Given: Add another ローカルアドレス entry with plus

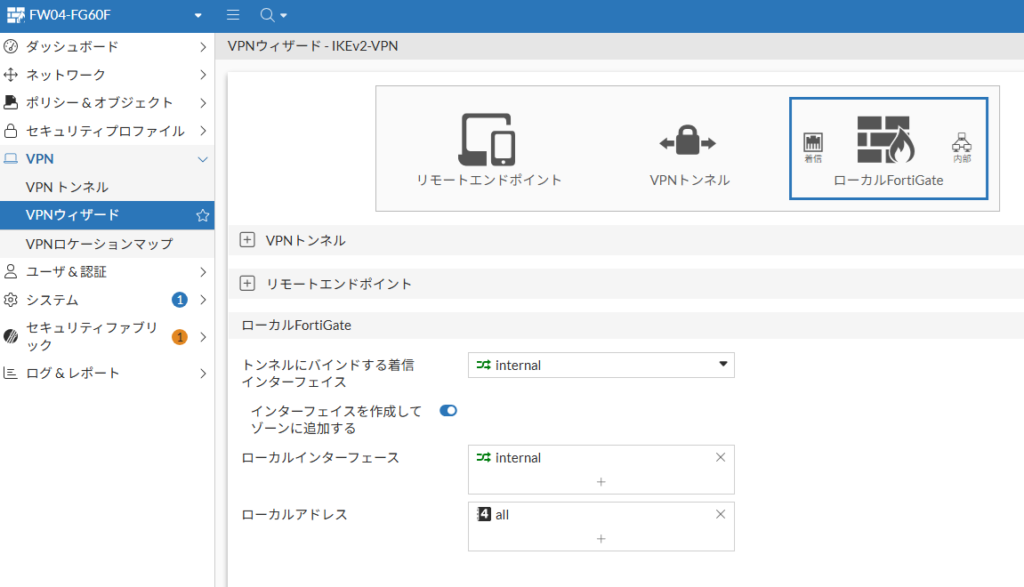Looking at the screenshot, I should click(601, 539).
